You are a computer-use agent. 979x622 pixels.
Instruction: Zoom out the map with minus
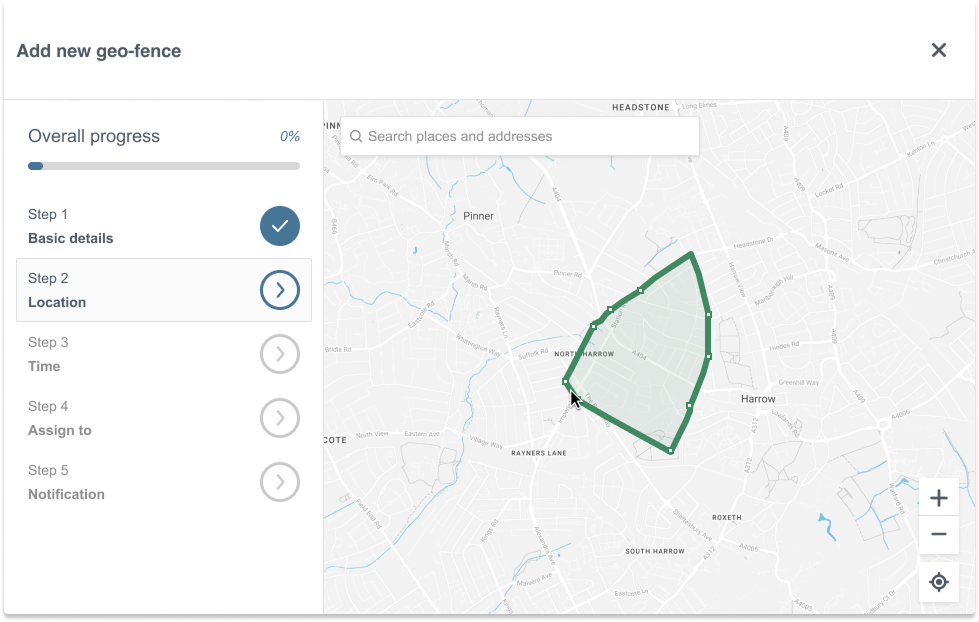[938, 535]
